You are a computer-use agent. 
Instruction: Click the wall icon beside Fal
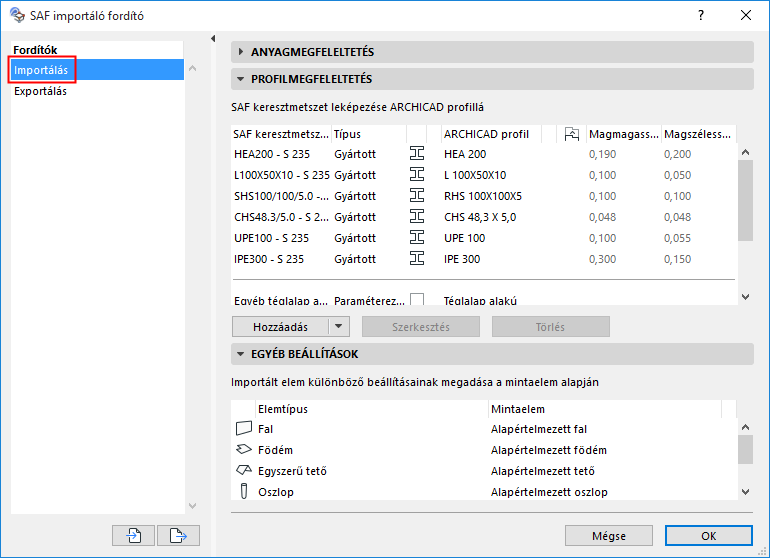244,429
